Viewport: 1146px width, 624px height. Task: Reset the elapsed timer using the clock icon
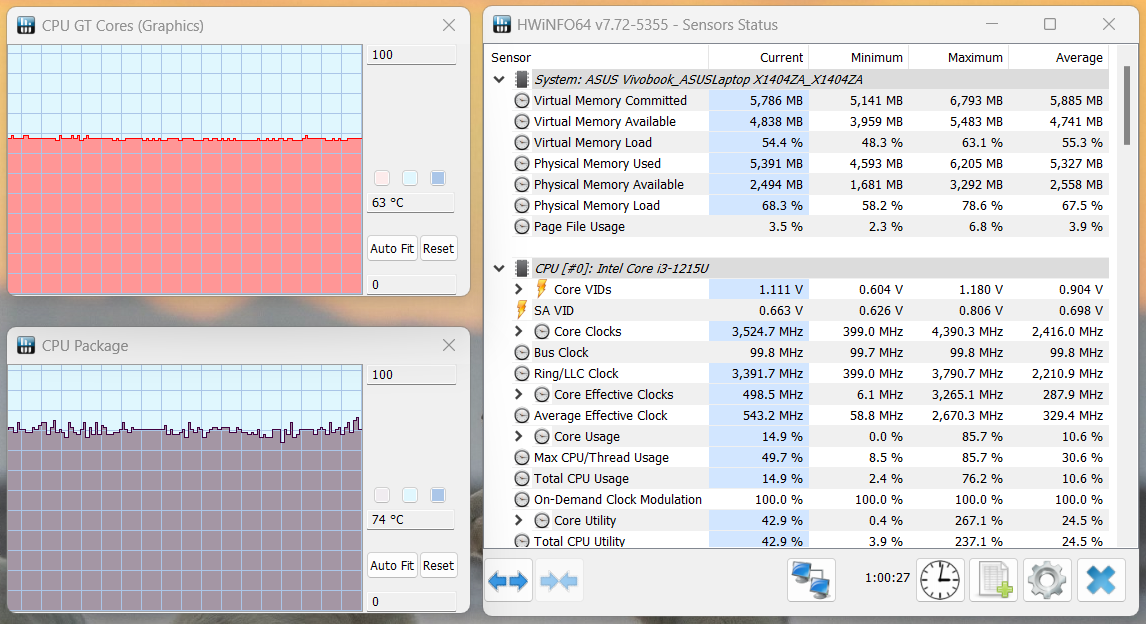coord(940,580)
